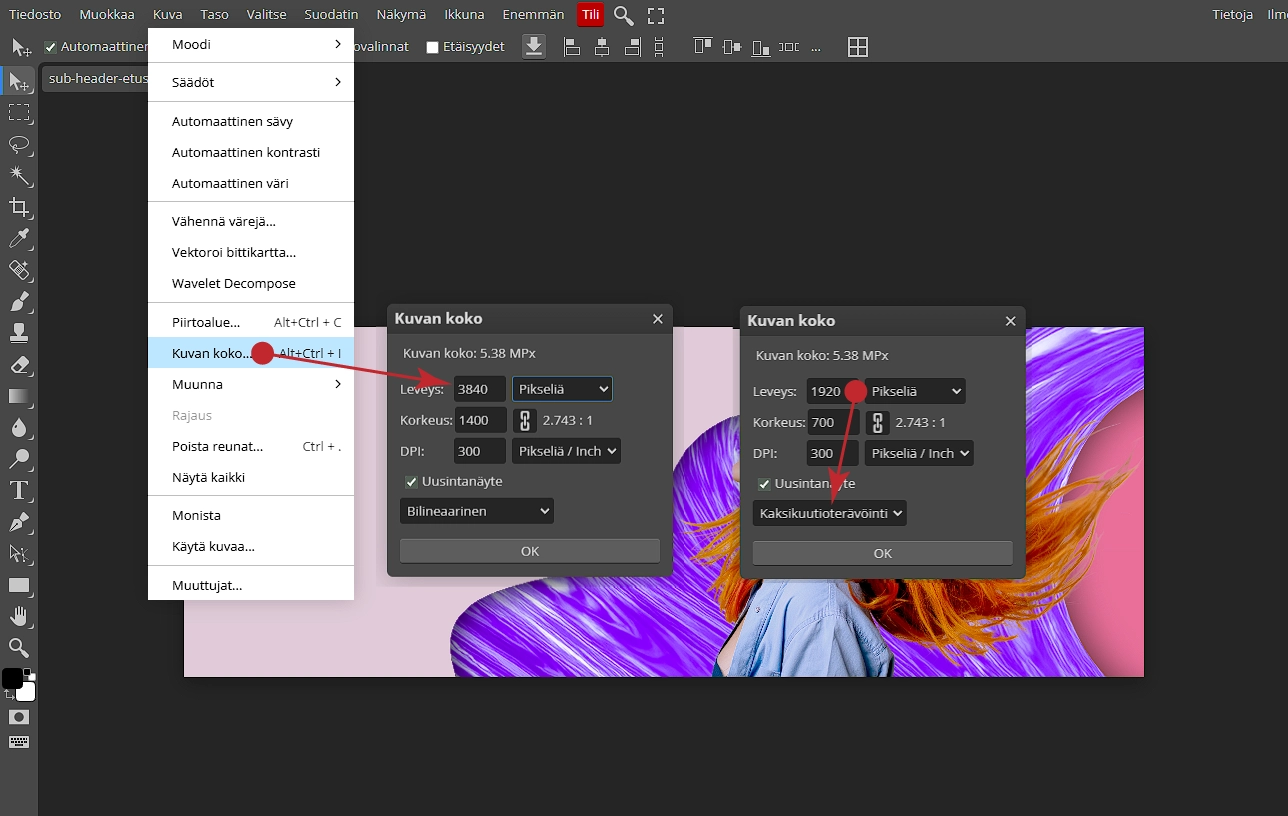
Task: Select the Magic Wand tool
Action: [x=19, y=176]
